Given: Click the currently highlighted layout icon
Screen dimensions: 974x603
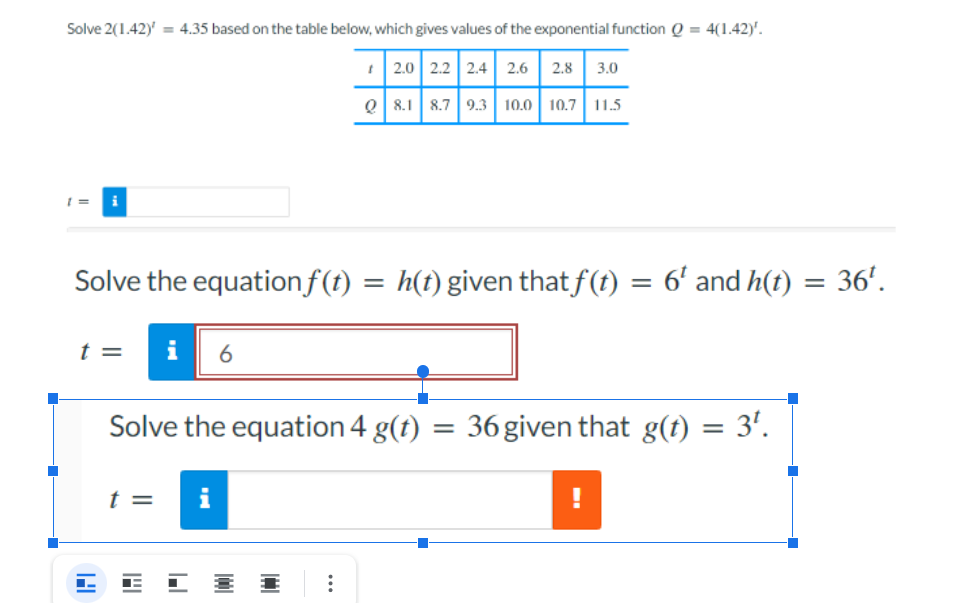Looking at the screenshot, I should pos(86,582).
